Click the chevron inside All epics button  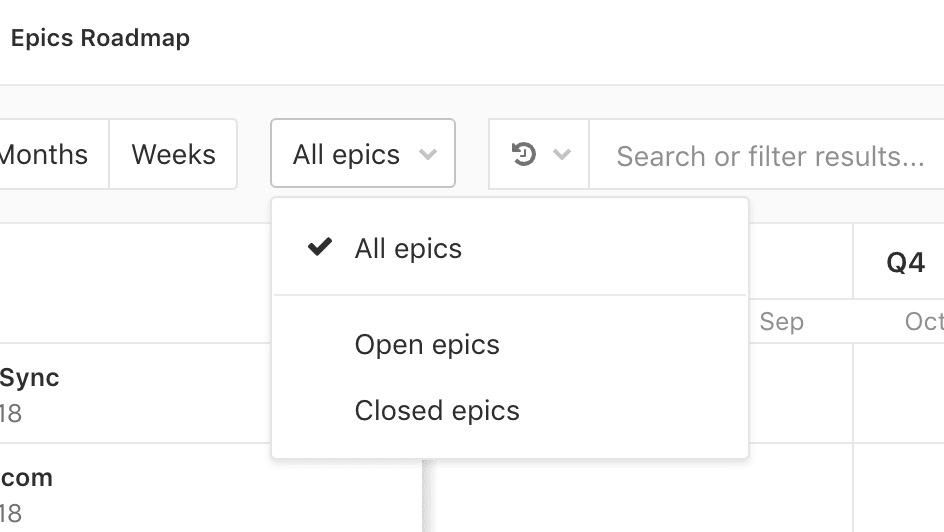tap(428, 155)
